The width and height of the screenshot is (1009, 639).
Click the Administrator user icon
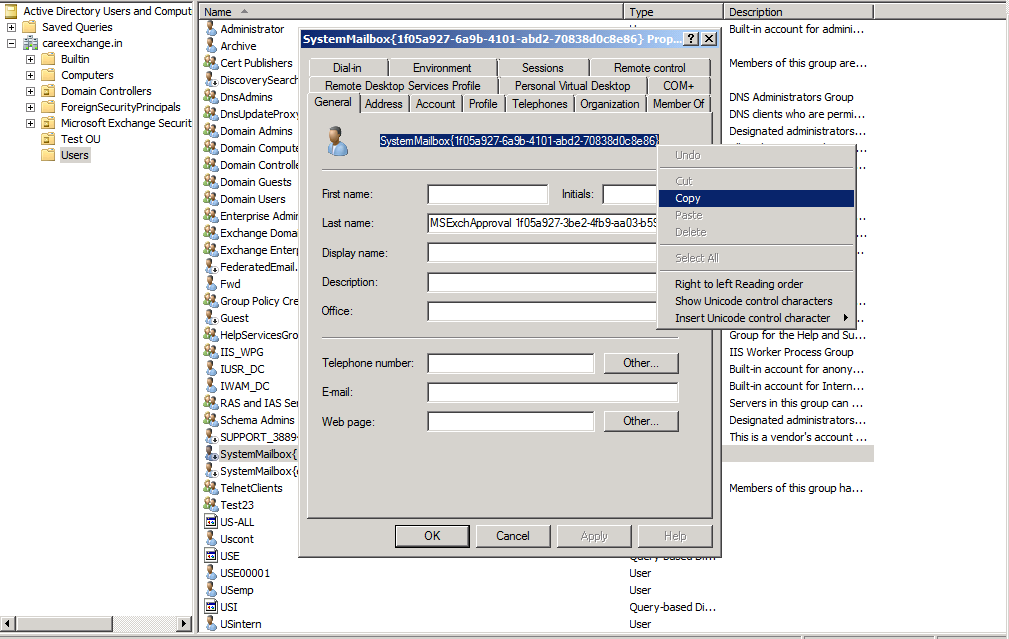click(x=210, y=28)
